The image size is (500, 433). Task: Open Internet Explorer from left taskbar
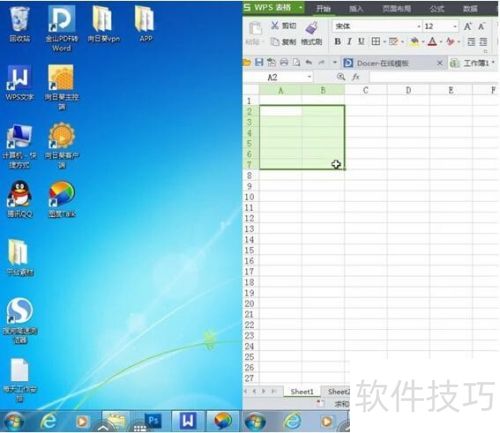[x=48, y=421]
